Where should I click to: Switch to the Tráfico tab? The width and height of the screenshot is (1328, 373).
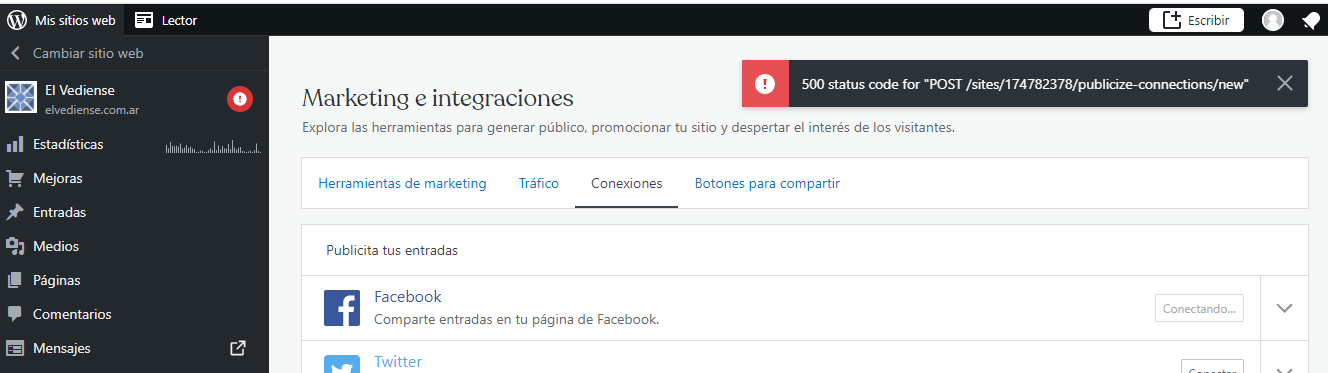[x=539, y=184]
